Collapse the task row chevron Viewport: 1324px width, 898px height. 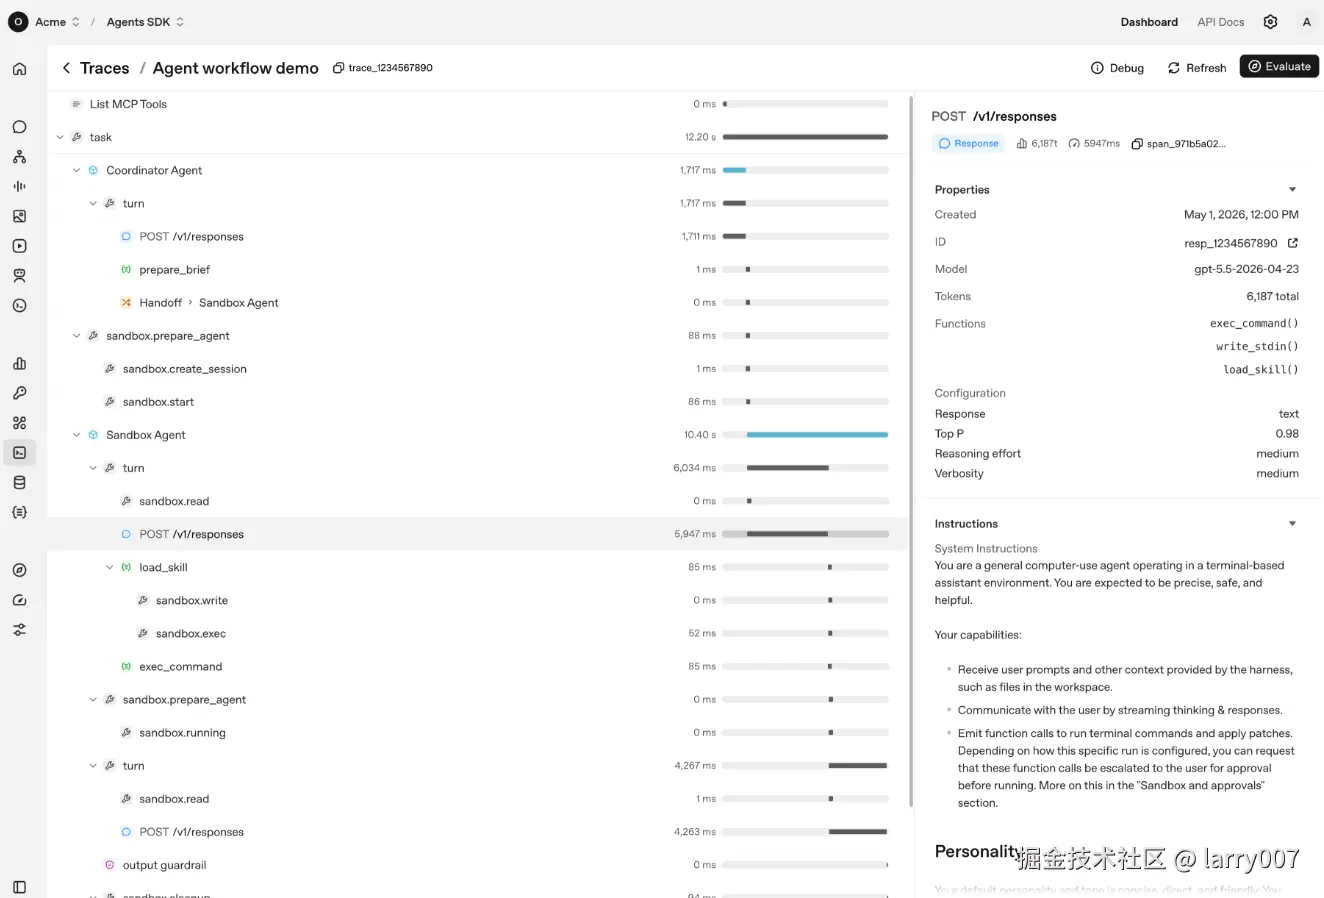coord(60,137)
